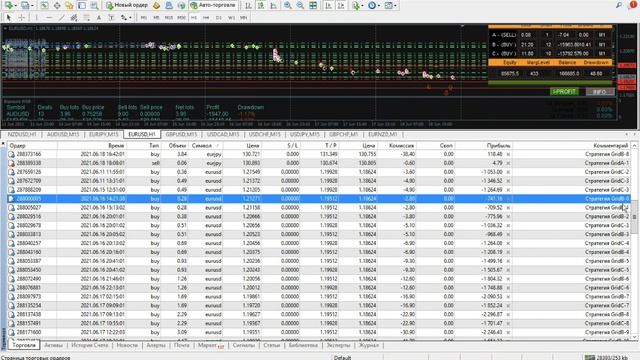Open the Navigator panel icon

point(69,5)
